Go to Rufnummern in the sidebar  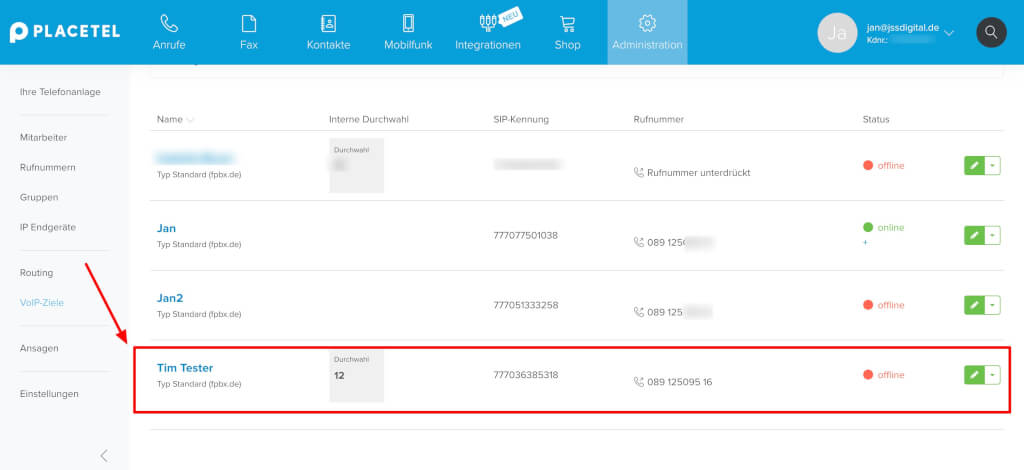(x=48, y=167)
